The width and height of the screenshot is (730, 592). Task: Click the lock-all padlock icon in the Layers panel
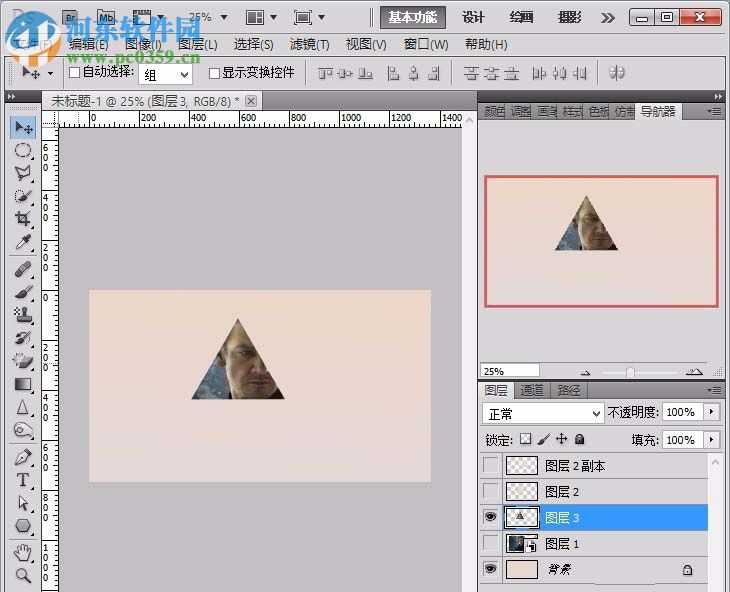(x=580, y=439)
